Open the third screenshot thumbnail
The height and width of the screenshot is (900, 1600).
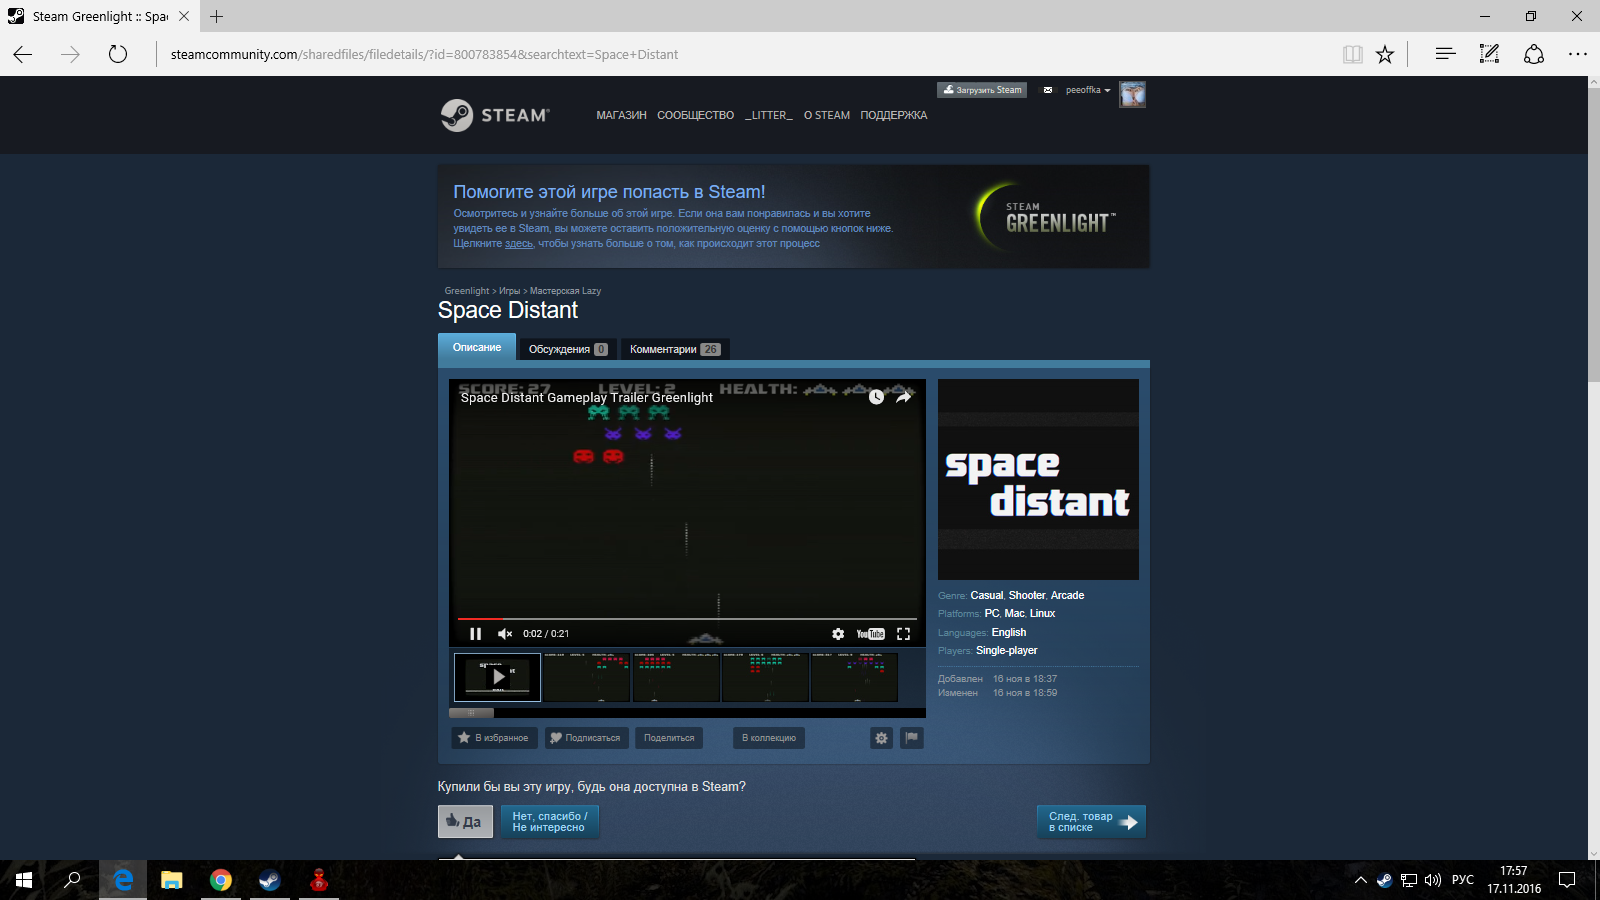[676, 677]
